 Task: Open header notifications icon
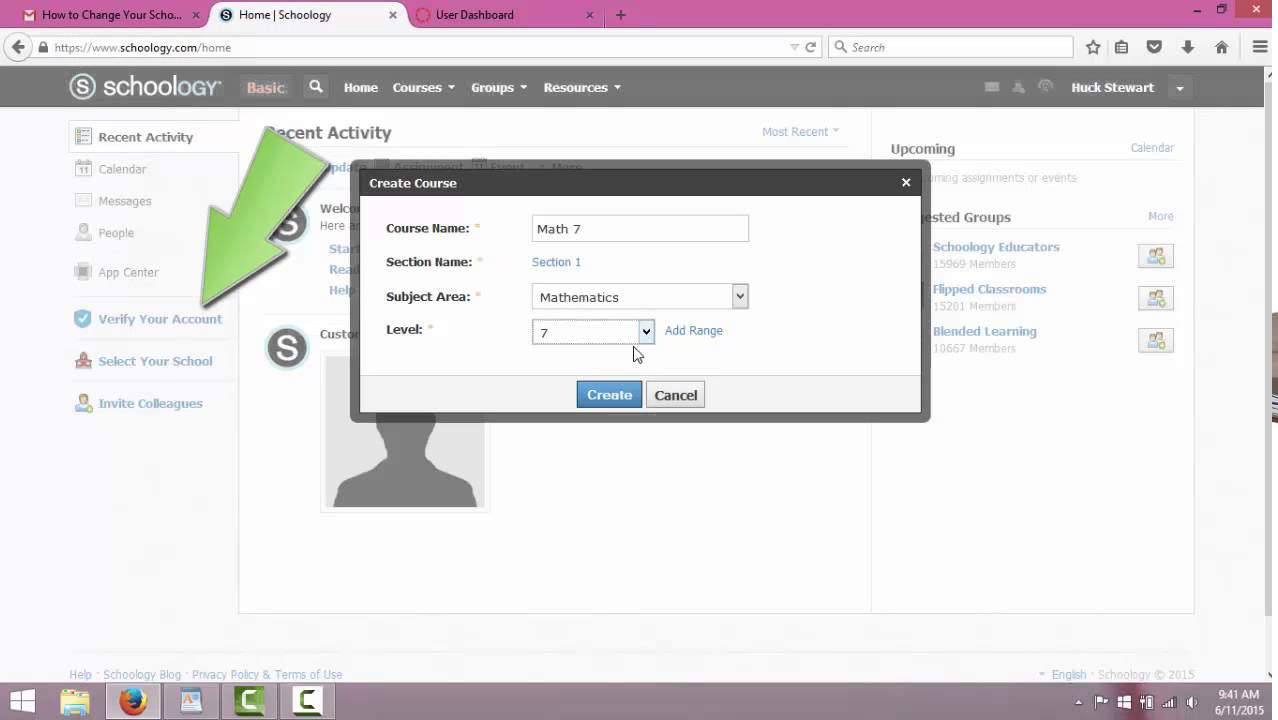(x=1045, y=87)
